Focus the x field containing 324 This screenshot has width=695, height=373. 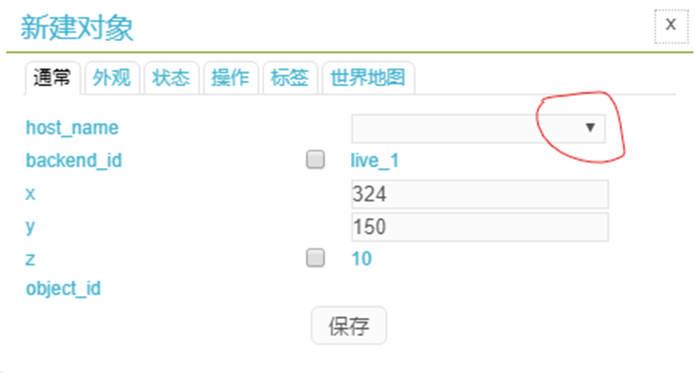480,194
